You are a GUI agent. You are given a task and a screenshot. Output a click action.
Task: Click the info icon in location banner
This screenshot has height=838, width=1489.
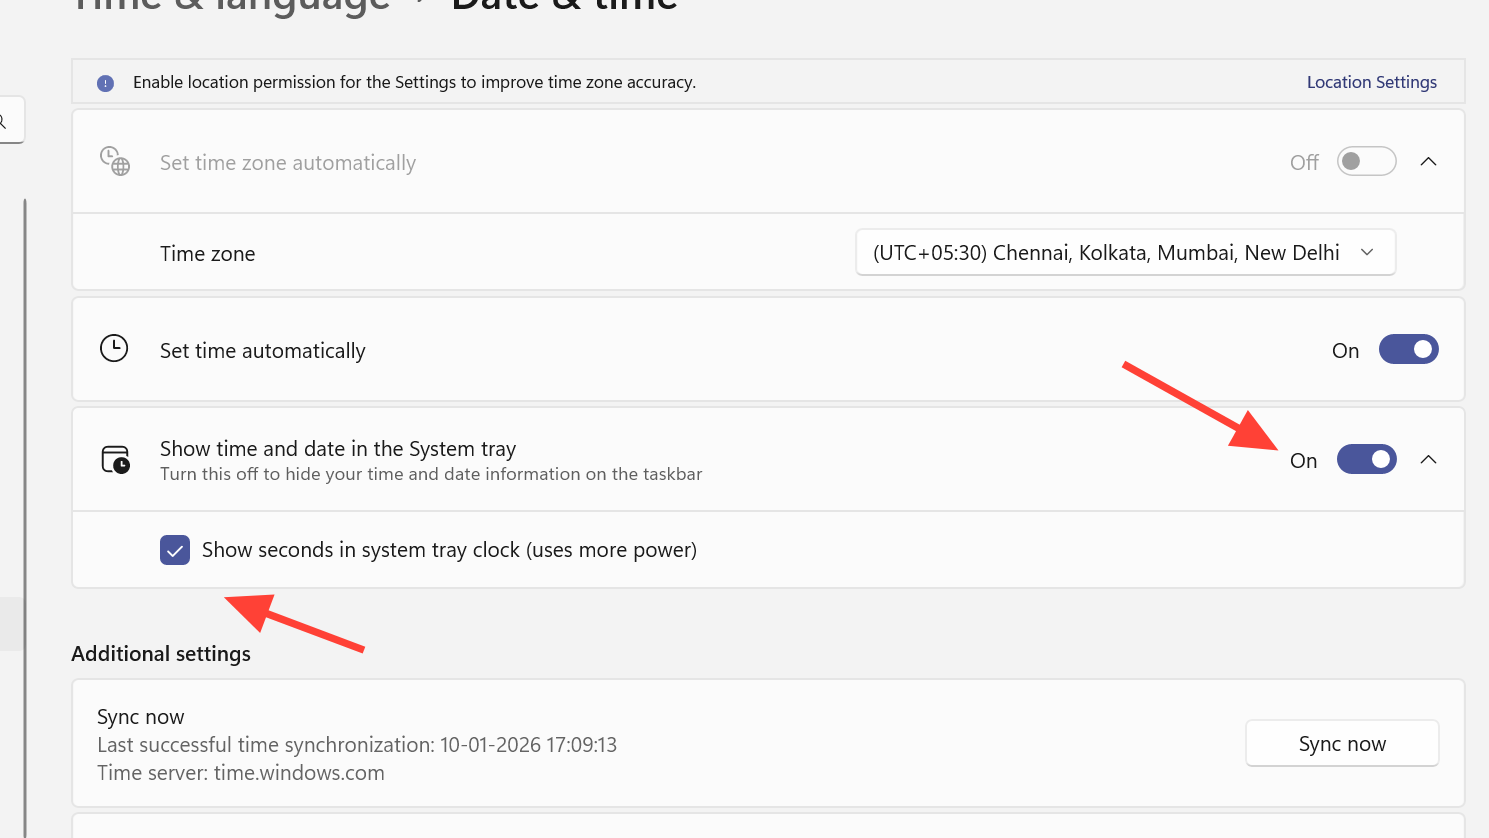(105, 83)
